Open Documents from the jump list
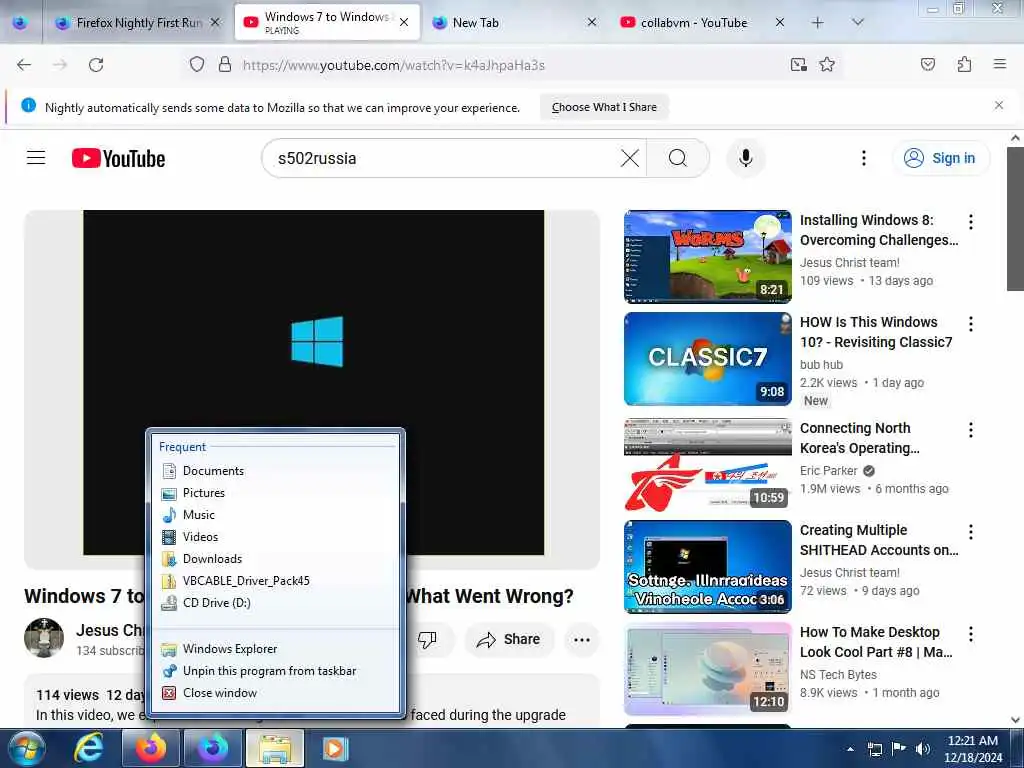The image size is (1024, 768). [x=275, y=470]
